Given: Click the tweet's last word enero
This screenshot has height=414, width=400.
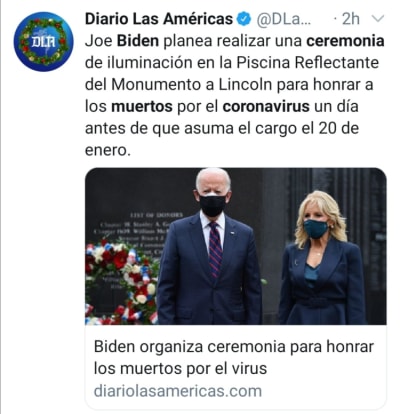Looking at the screenshot, I should click(x=106, y=150).
